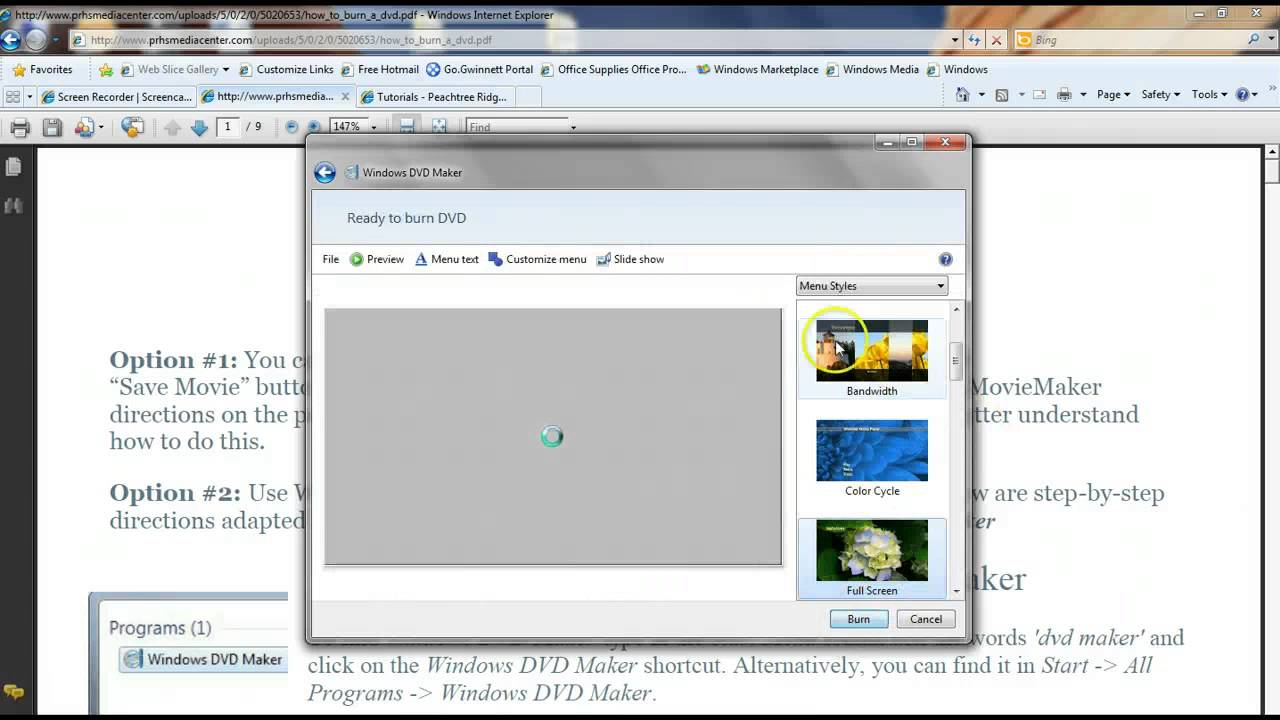The height and width of the screenshot is (720, 1280).
Task: Click the menu styles list scroll down arrow
Action: [x=956, y=591]
